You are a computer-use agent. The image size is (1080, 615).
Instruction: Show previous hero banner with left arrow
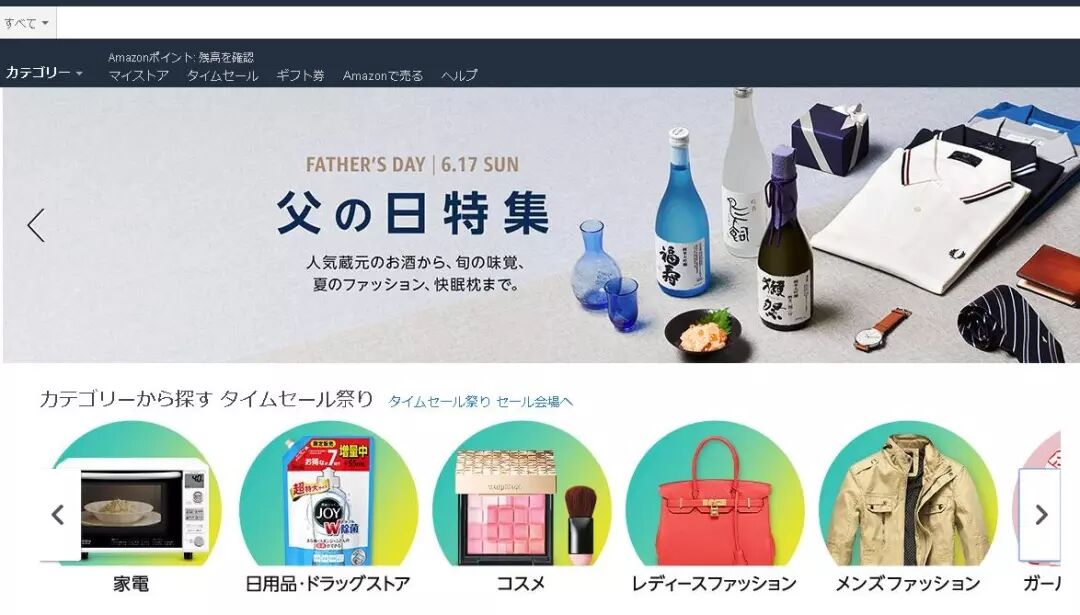click(x=37, y=225)
